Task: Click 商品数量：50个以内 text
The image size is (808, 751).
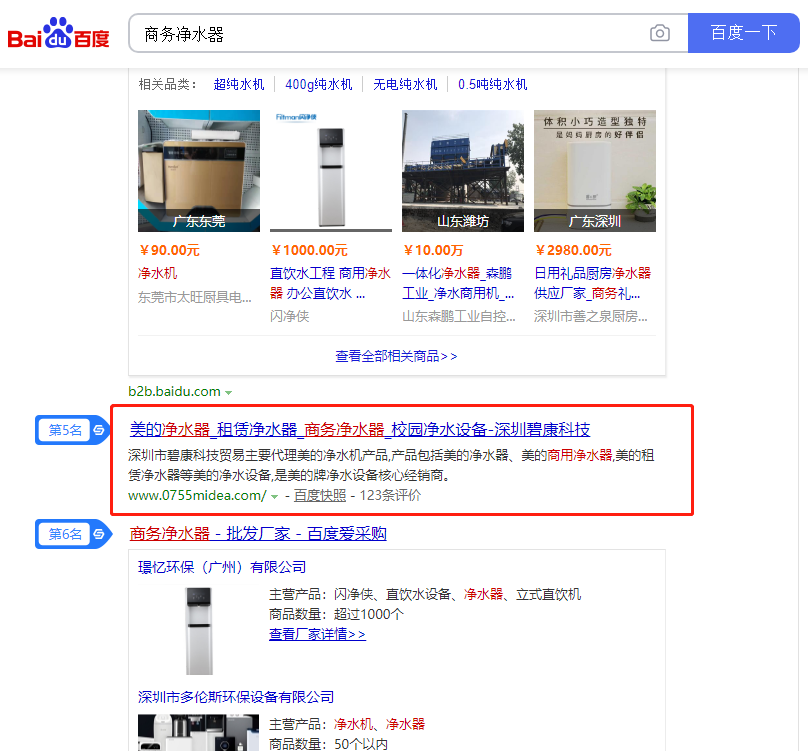Action: coord(329,744)
